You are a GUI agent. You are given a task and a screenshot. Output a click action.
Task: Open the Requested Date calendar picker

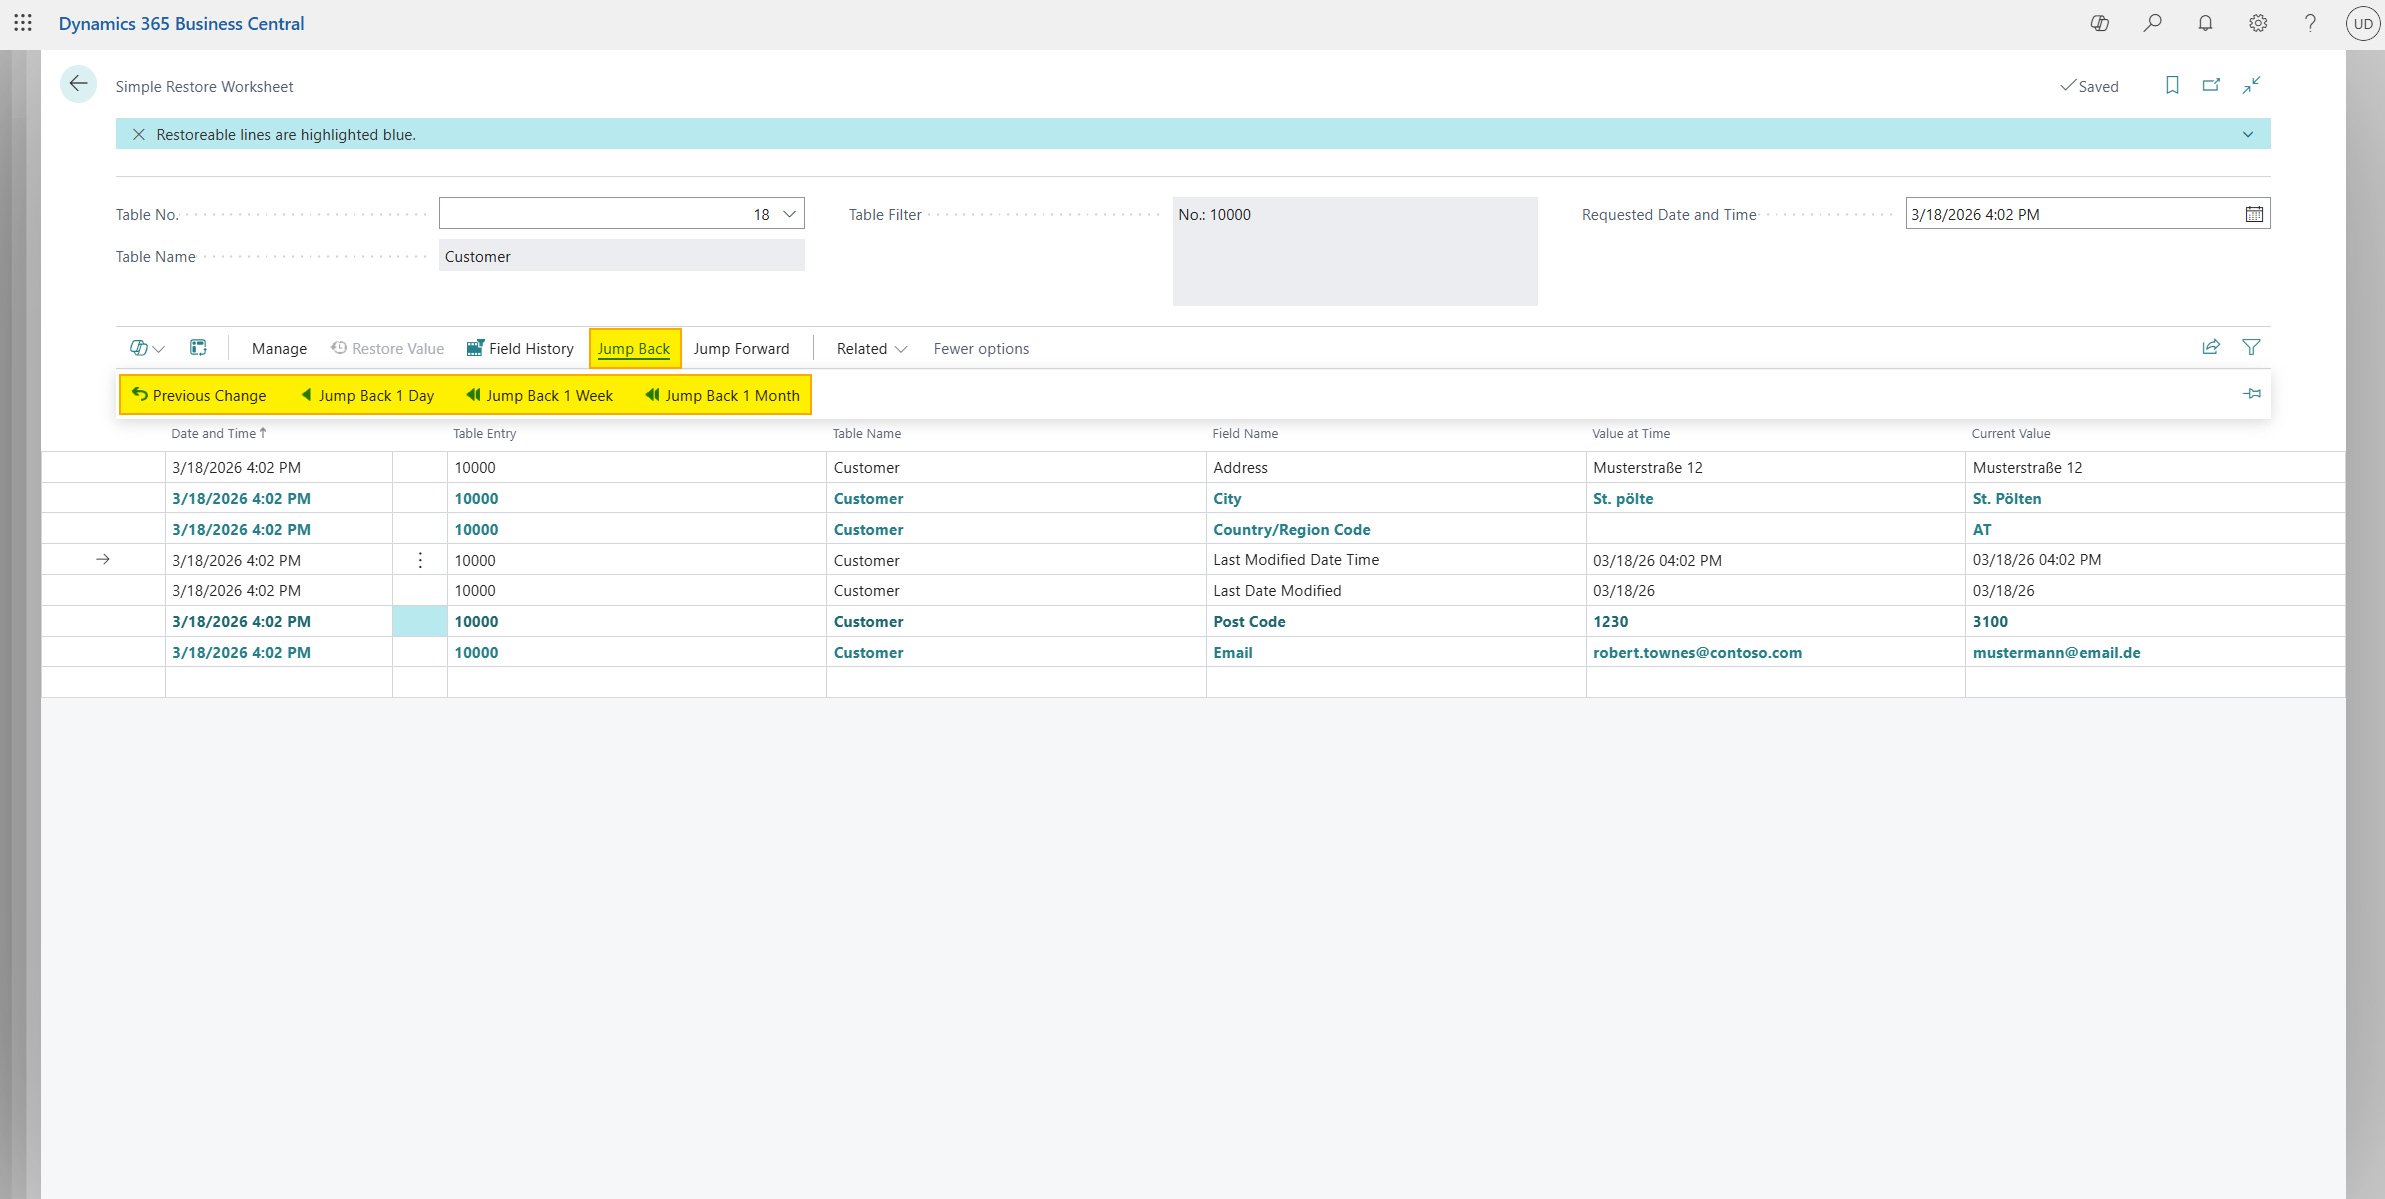tap(2254, 214)
